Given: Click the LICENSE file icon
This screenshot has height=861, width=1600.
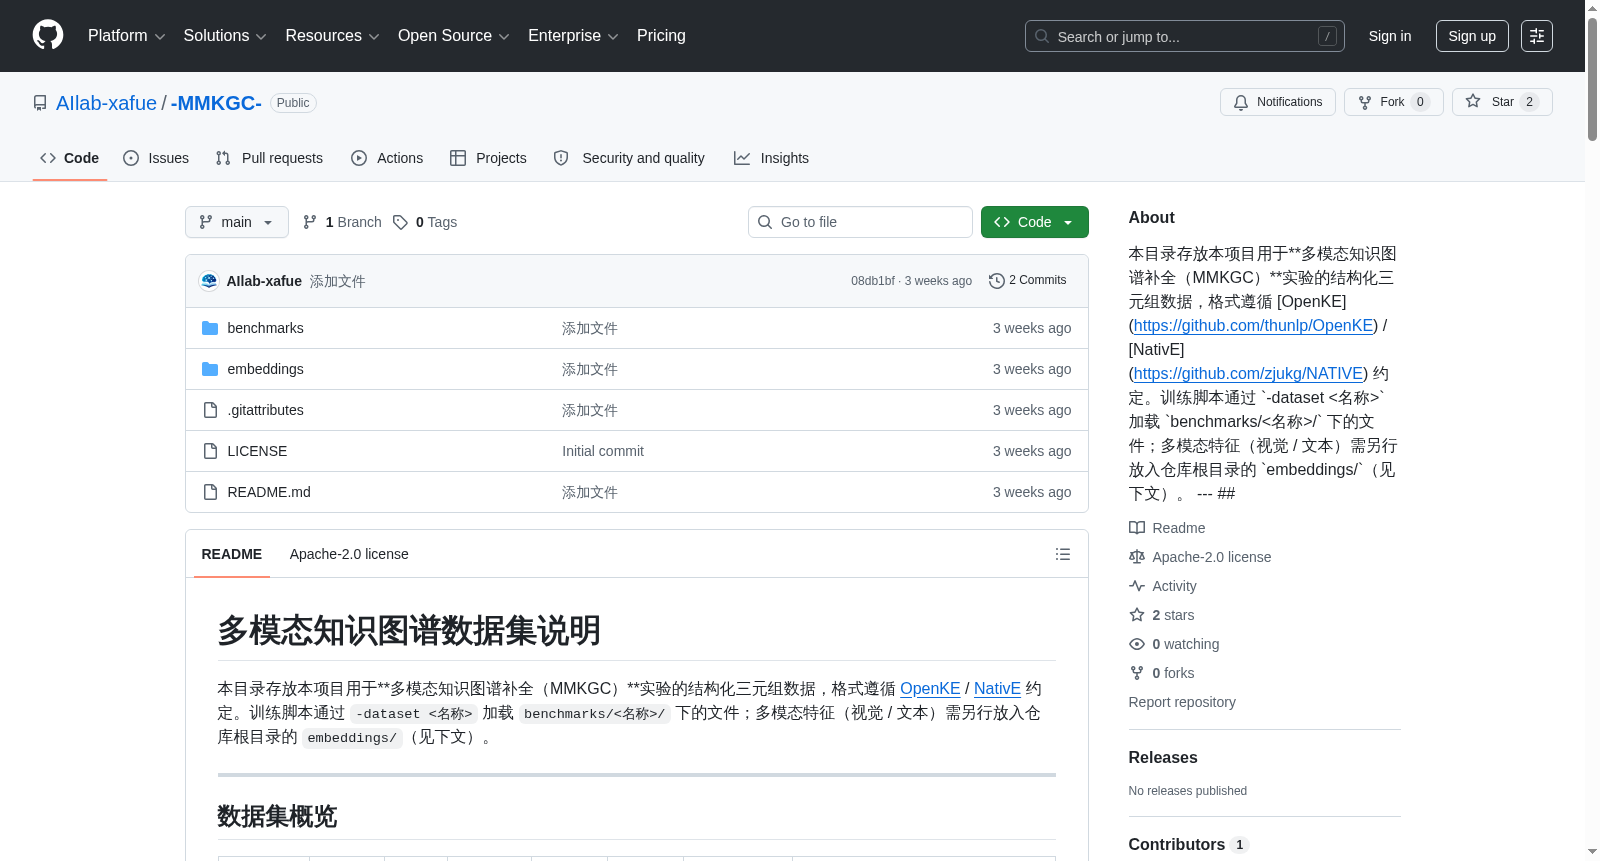Looking at the screenshot, I should click(x=210, y=451).
